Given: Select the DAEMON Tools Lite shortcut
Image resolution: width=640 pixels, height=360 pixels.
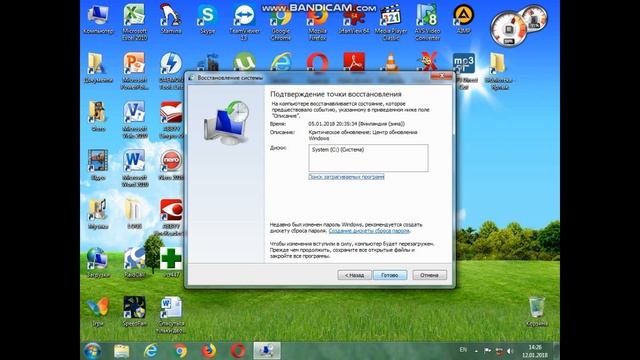Looking at the screenshot, I should (171, 71).
